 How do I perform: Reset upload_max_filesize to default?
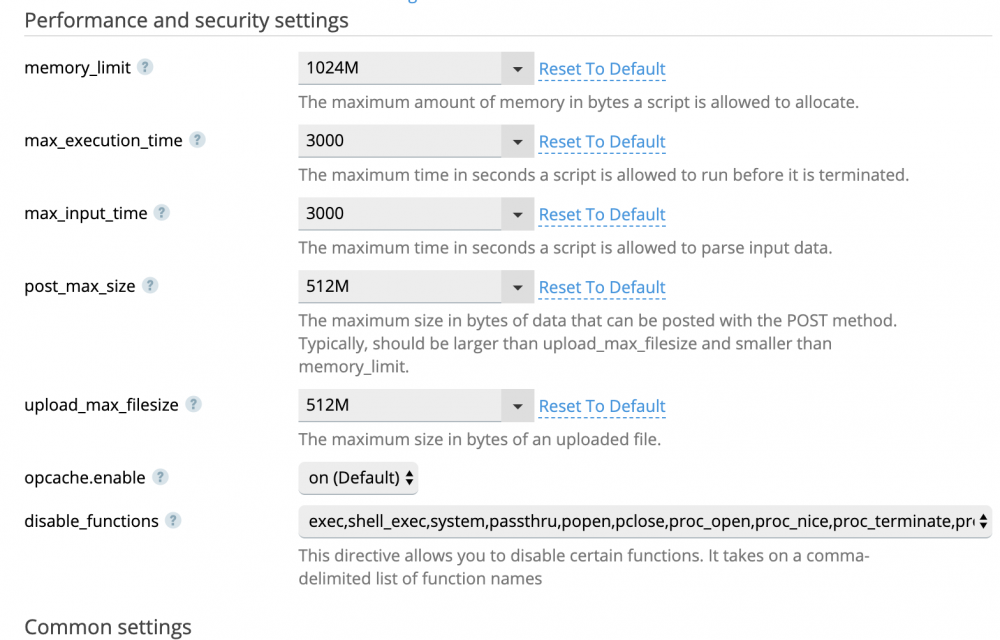602,406
